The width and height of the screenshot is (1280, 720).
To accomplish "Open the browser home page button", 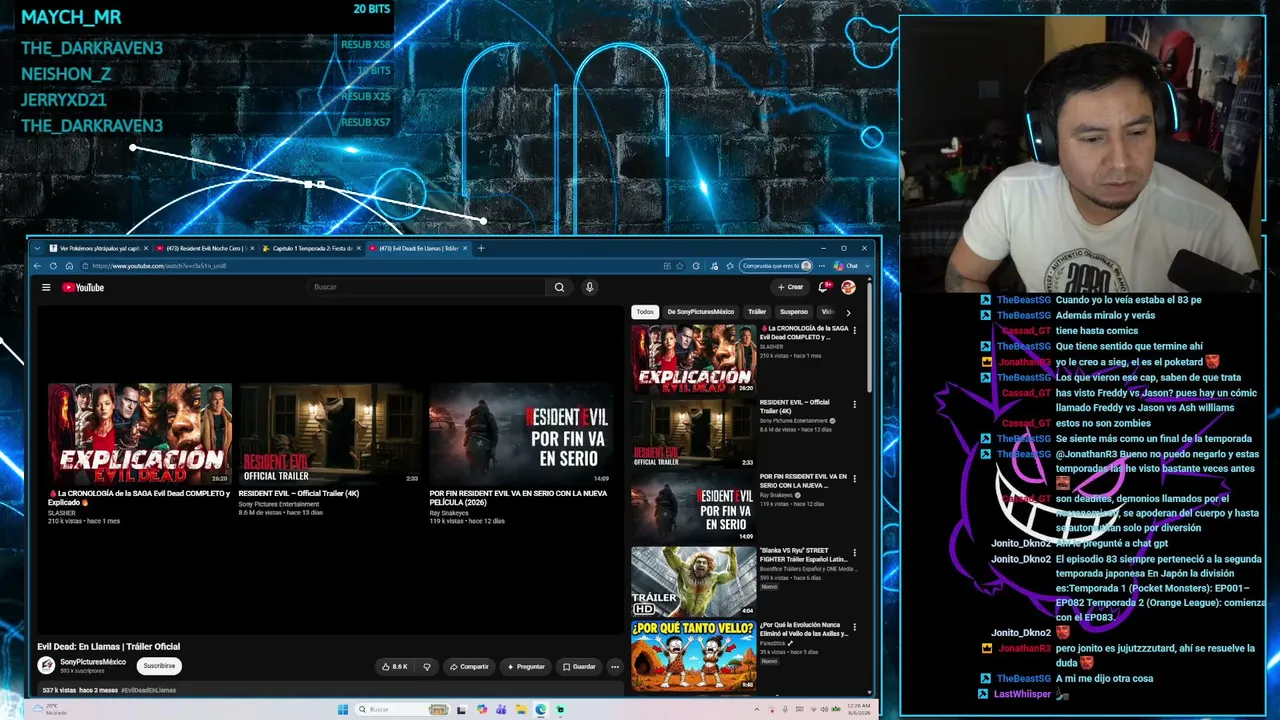I will (69, 266).
